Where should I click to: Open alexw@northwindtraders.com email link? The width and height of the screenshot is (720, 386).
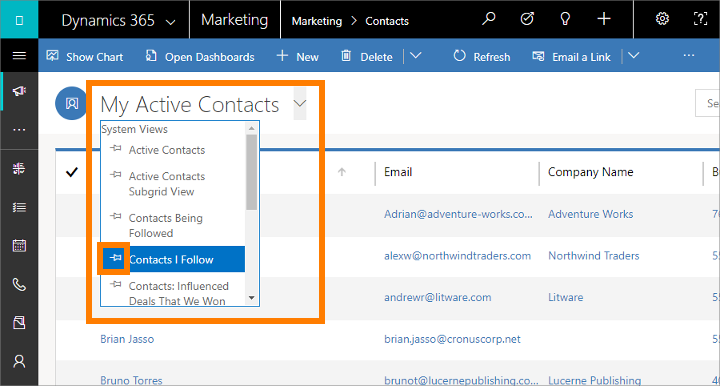[x=457, y=256]
